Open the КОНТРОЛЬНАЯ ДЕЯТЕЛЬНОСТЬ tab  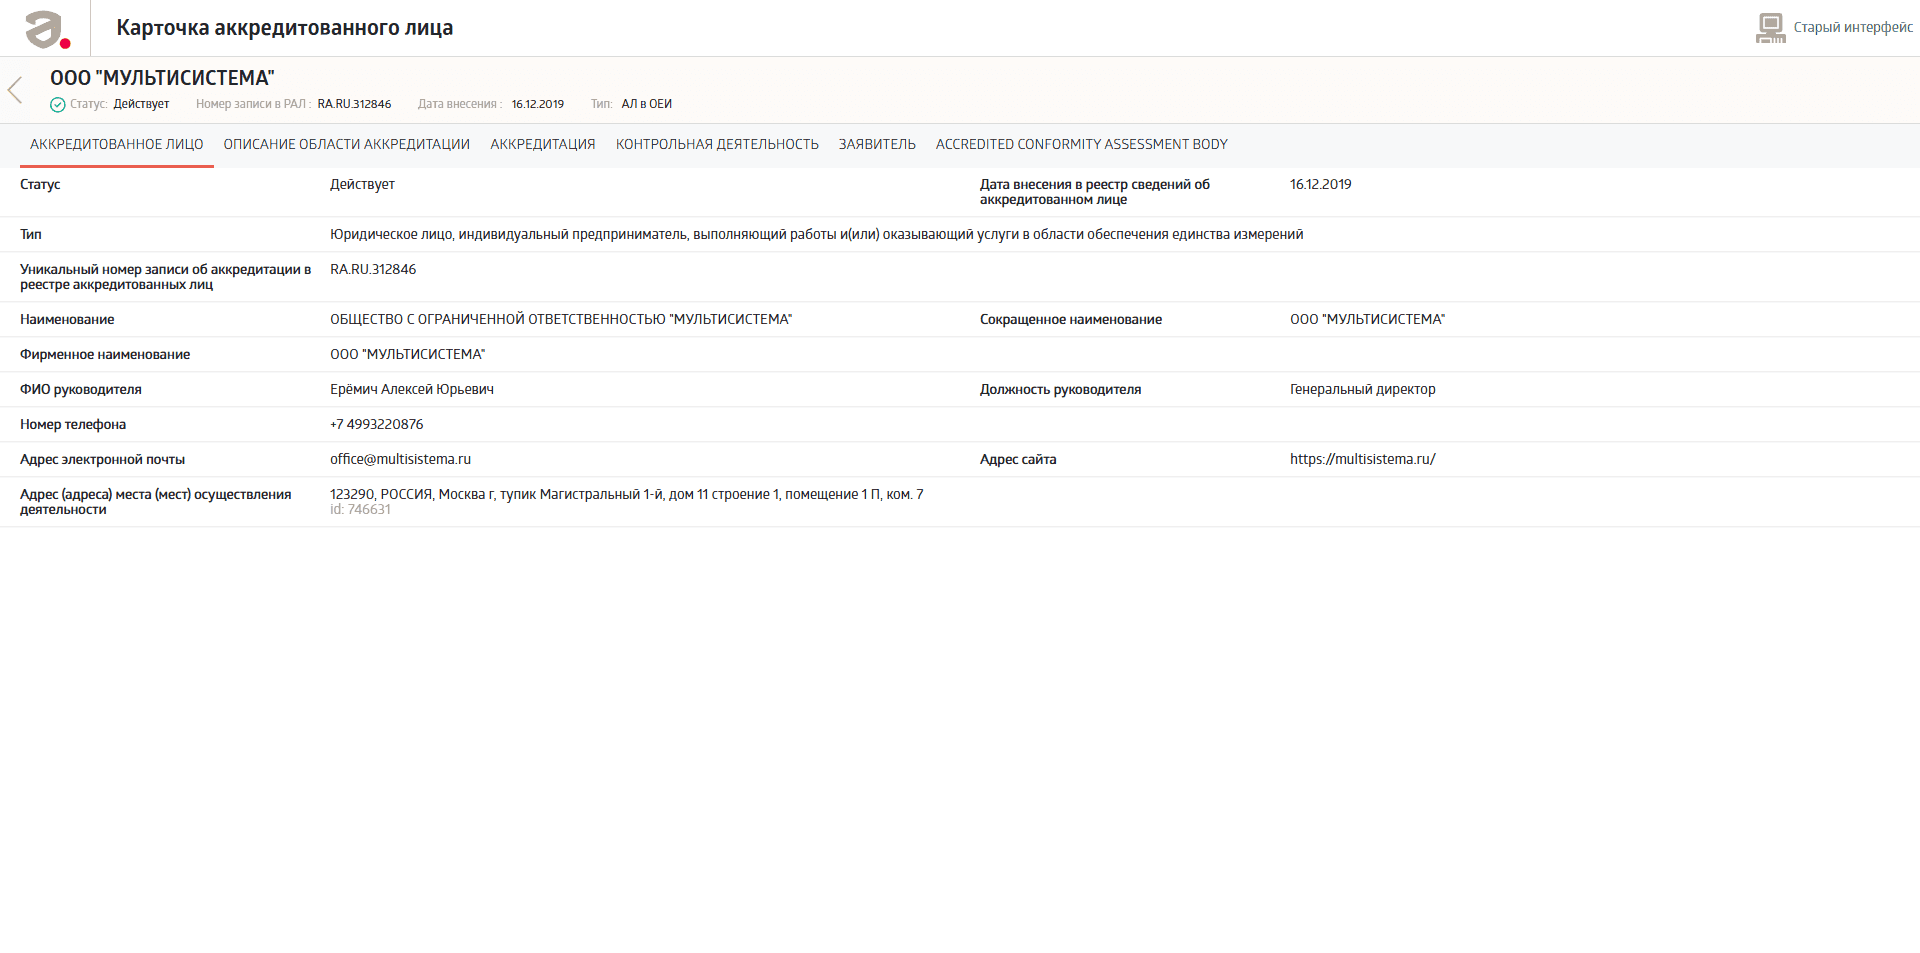pos(717,144)
